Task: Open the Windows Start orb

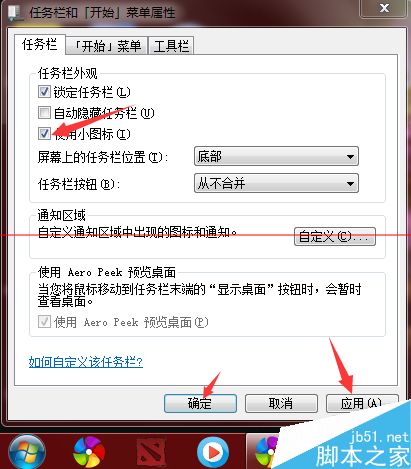Action: [x=27, y=453]
